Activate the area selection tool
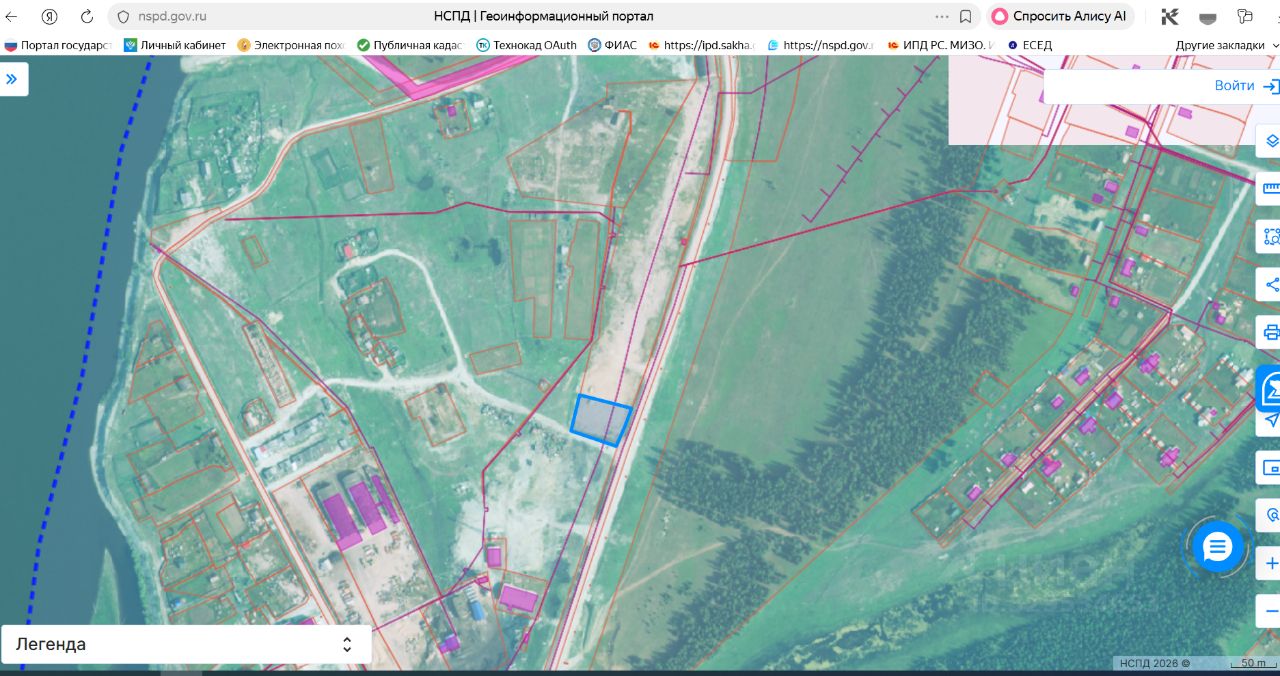 [x=1270, y=236]
